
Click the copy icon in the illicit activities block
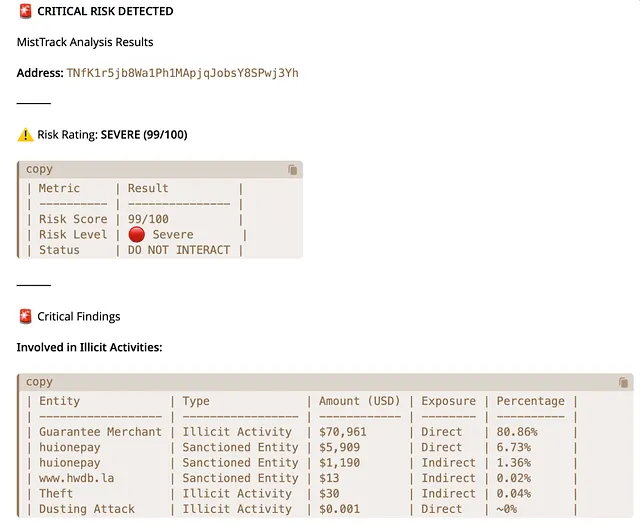pyautogui.click(x=624, y=382)
